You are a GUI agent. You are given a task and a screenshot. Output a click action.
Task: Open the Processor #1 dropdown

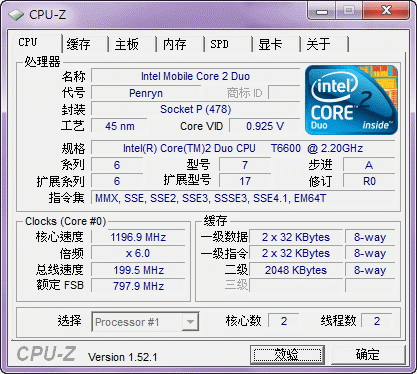click(145, 322)
